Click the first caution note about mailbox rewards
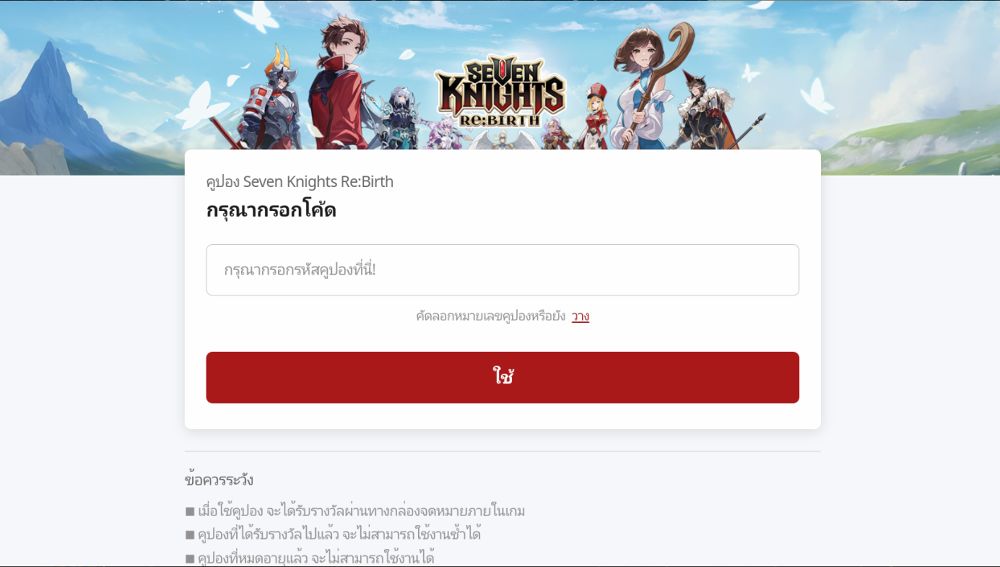The width and height of the screenshot is (1000, 567). [355, 511]
